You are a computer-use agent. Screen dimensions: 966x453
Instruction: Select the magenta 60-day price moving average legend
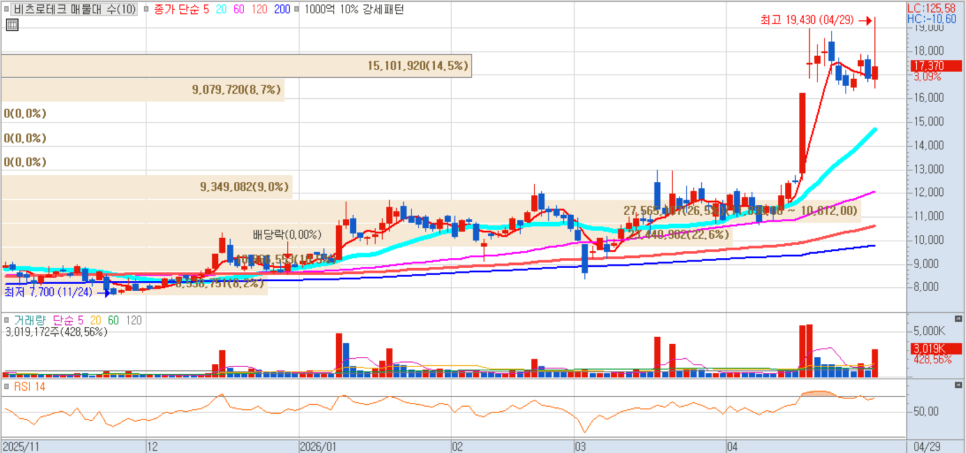click(x=237, y=10)
